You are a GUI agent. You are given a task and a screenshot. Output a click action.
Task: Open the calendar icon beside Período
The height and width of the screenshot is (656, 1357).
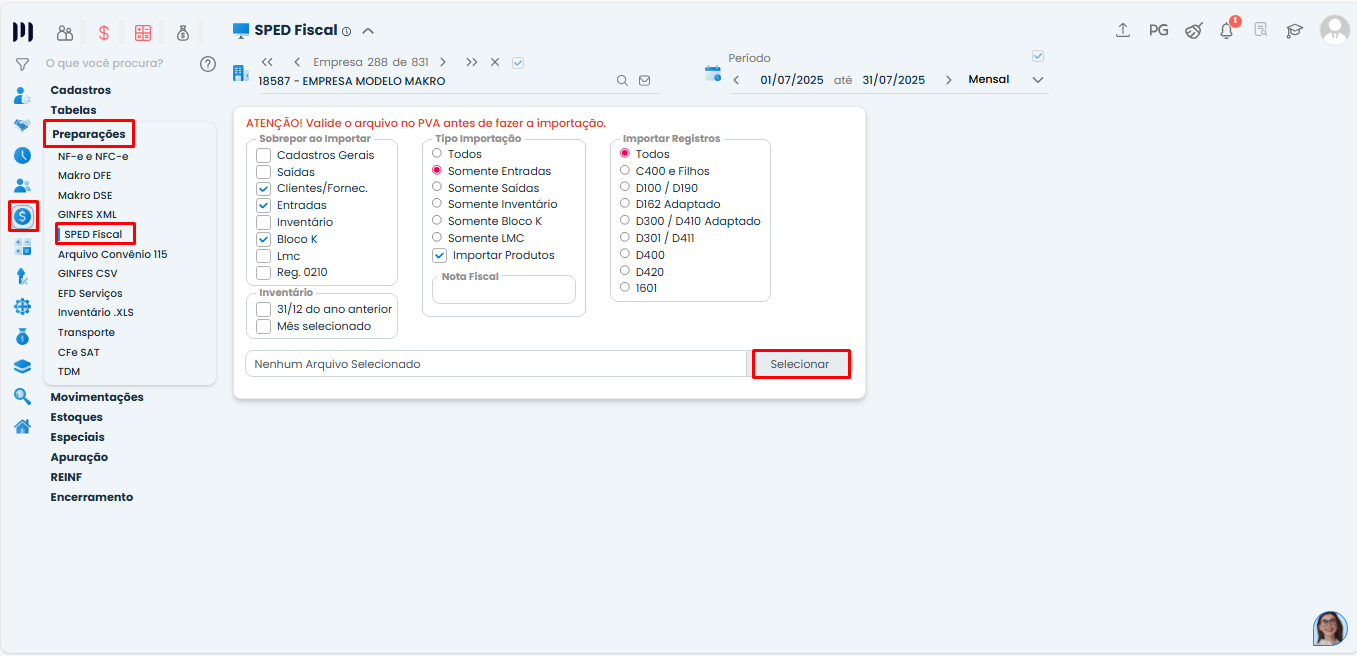[713, 73]
